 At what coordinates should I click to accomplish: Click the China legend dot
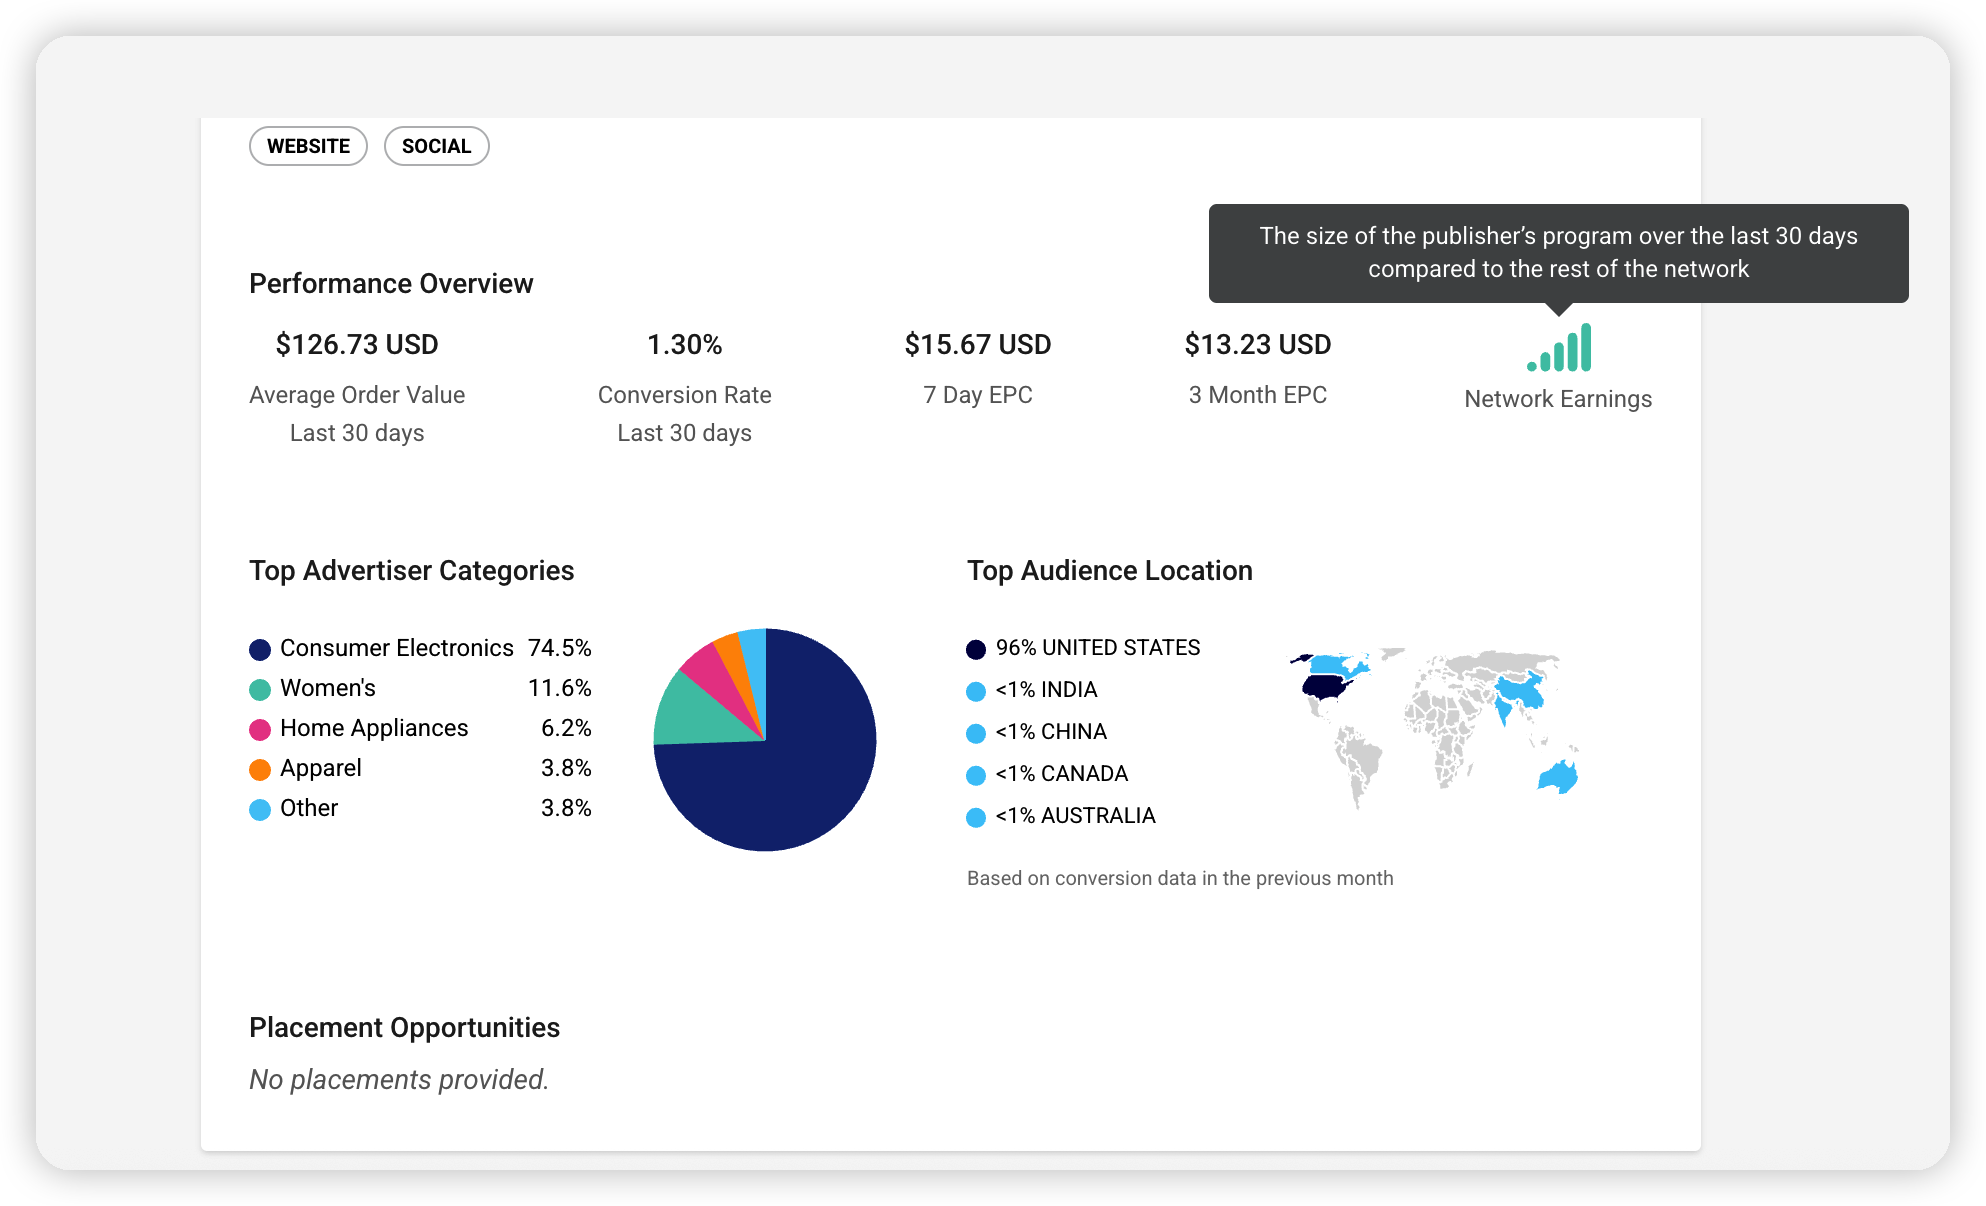tap(976, 734)
